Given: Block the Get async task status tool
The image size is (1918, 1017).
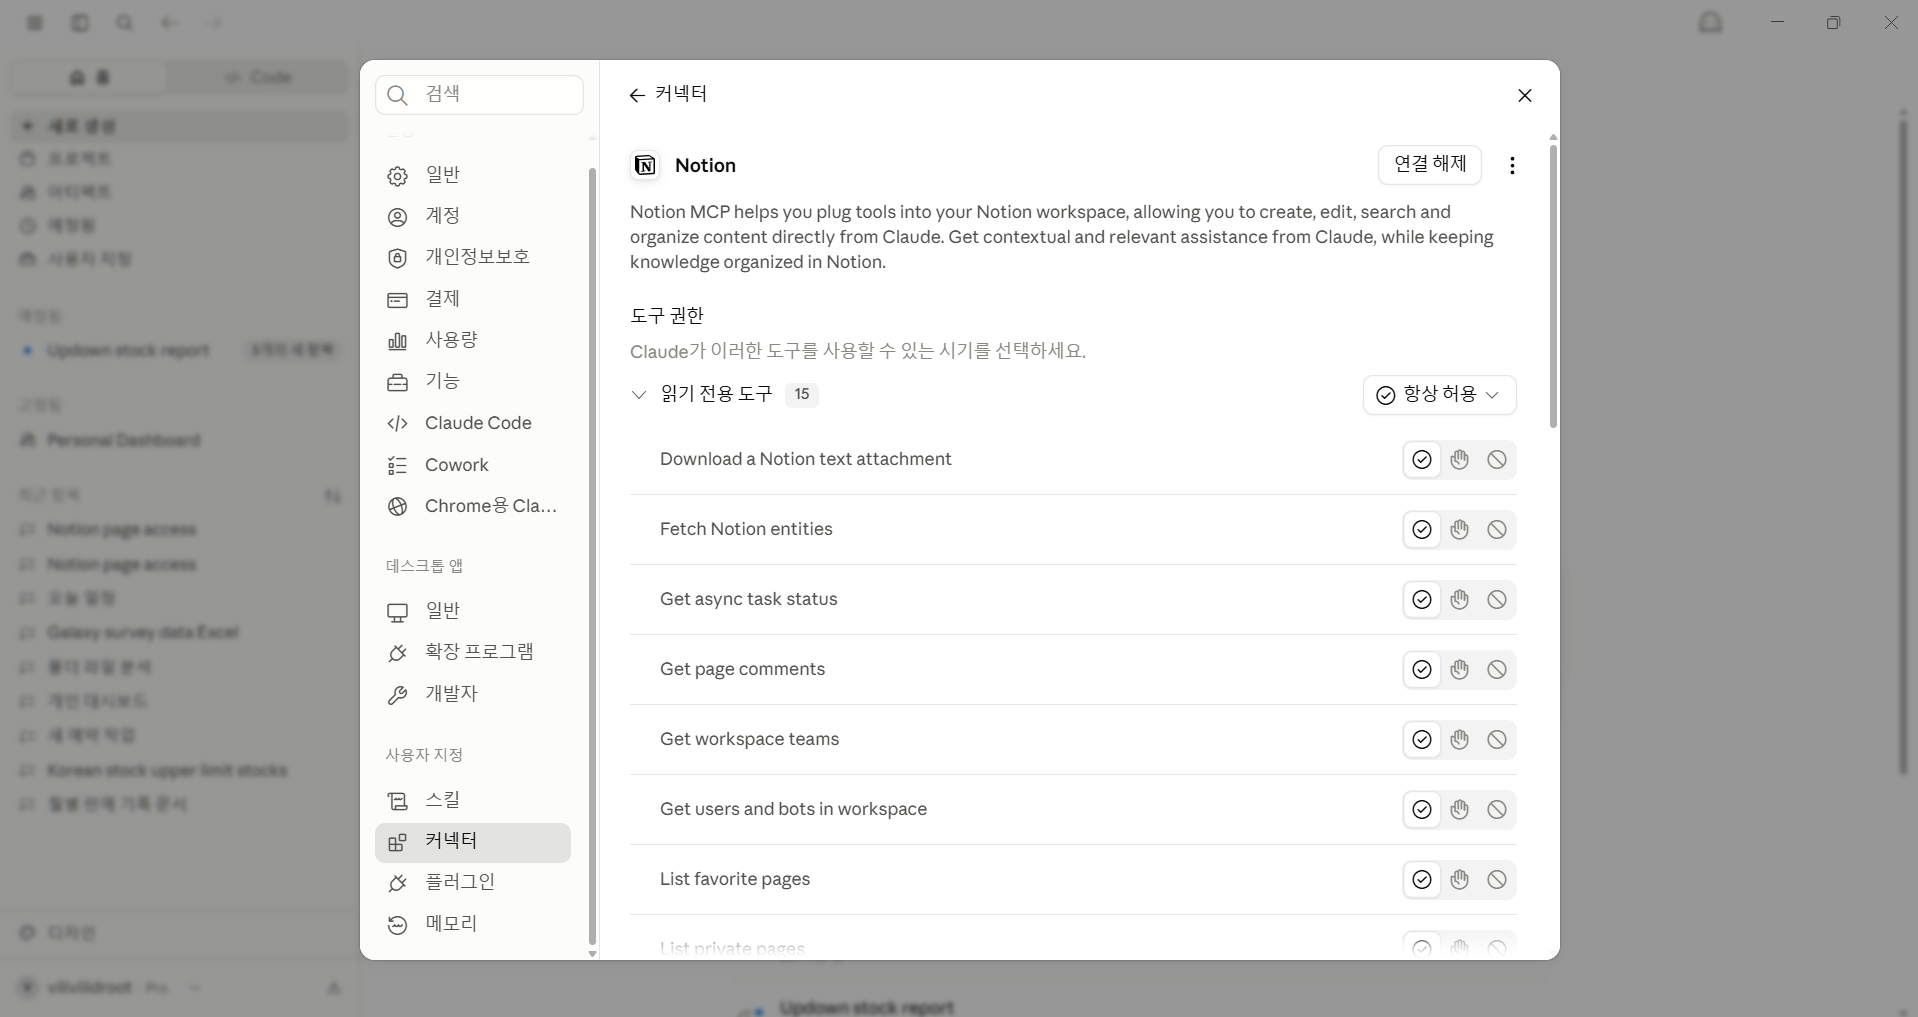Looking at the screenshot, I should [x=1497, y=600].
